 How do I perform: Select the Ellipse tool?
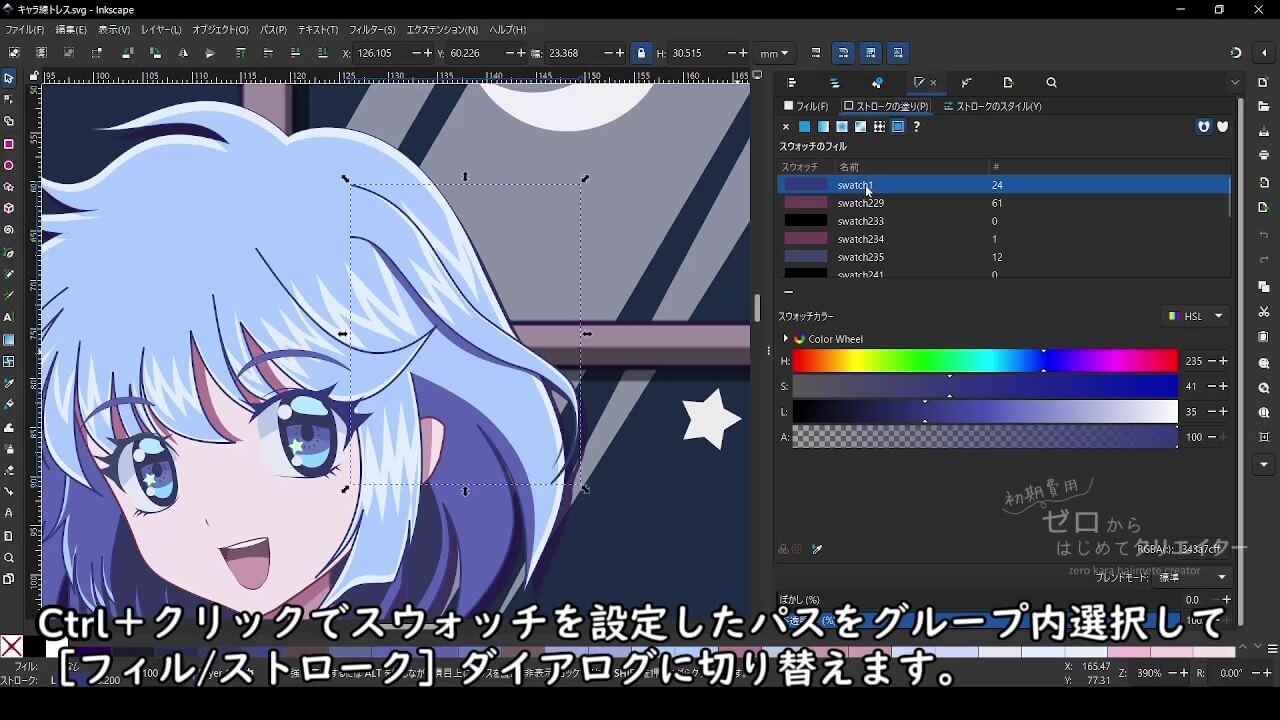pos(9,166)
